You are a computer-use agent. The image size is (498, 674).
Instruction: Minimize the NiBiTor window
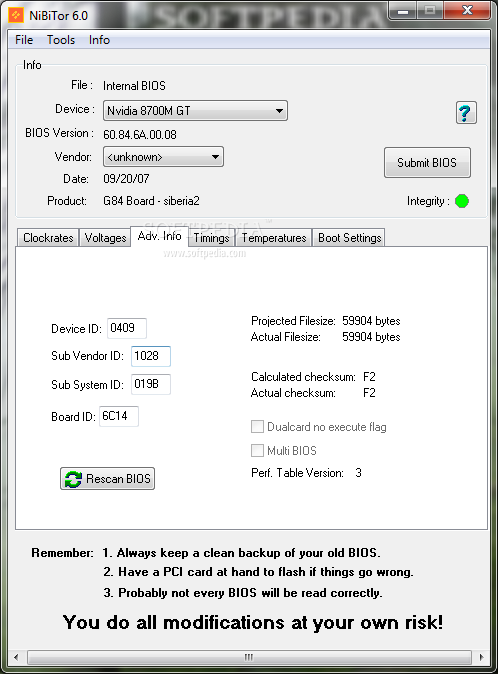click(403, 10)
